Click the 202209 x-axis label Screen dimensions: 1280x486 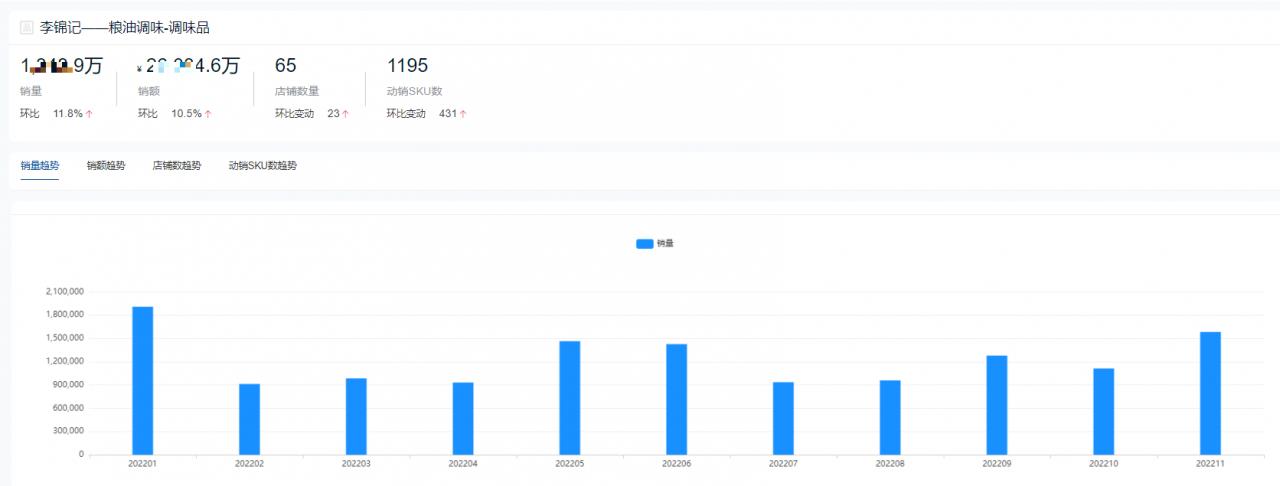click(x=997, y=464)
